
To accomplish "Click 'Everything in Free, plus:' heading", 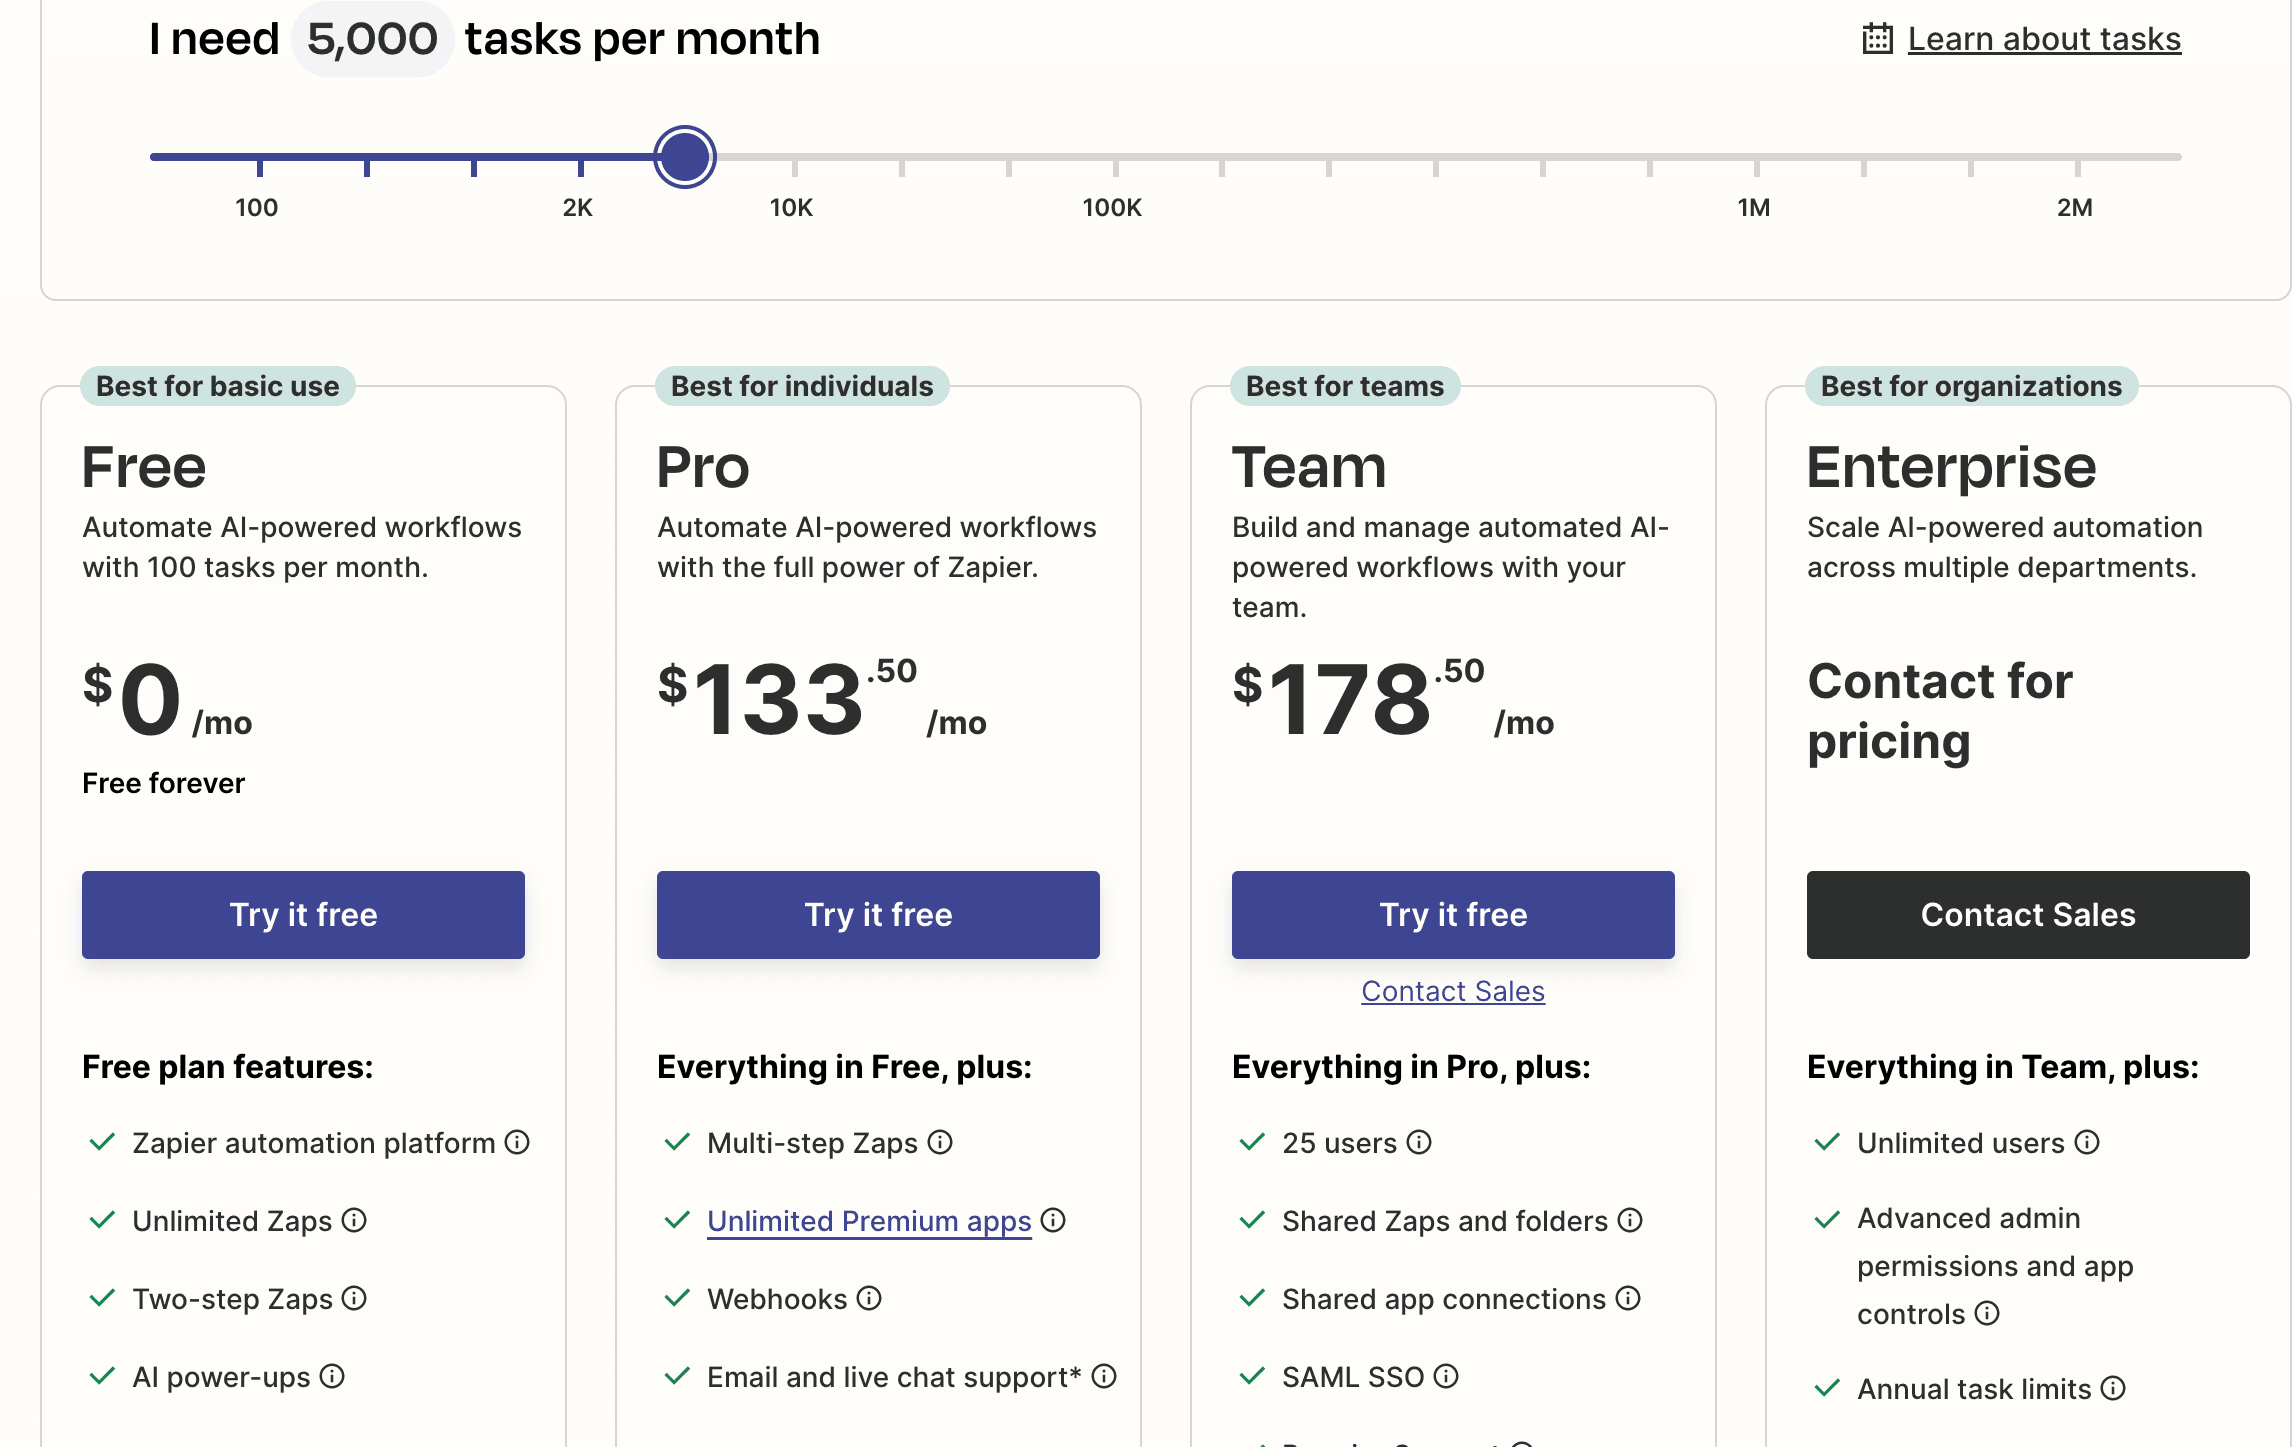I will [844, 1067].
